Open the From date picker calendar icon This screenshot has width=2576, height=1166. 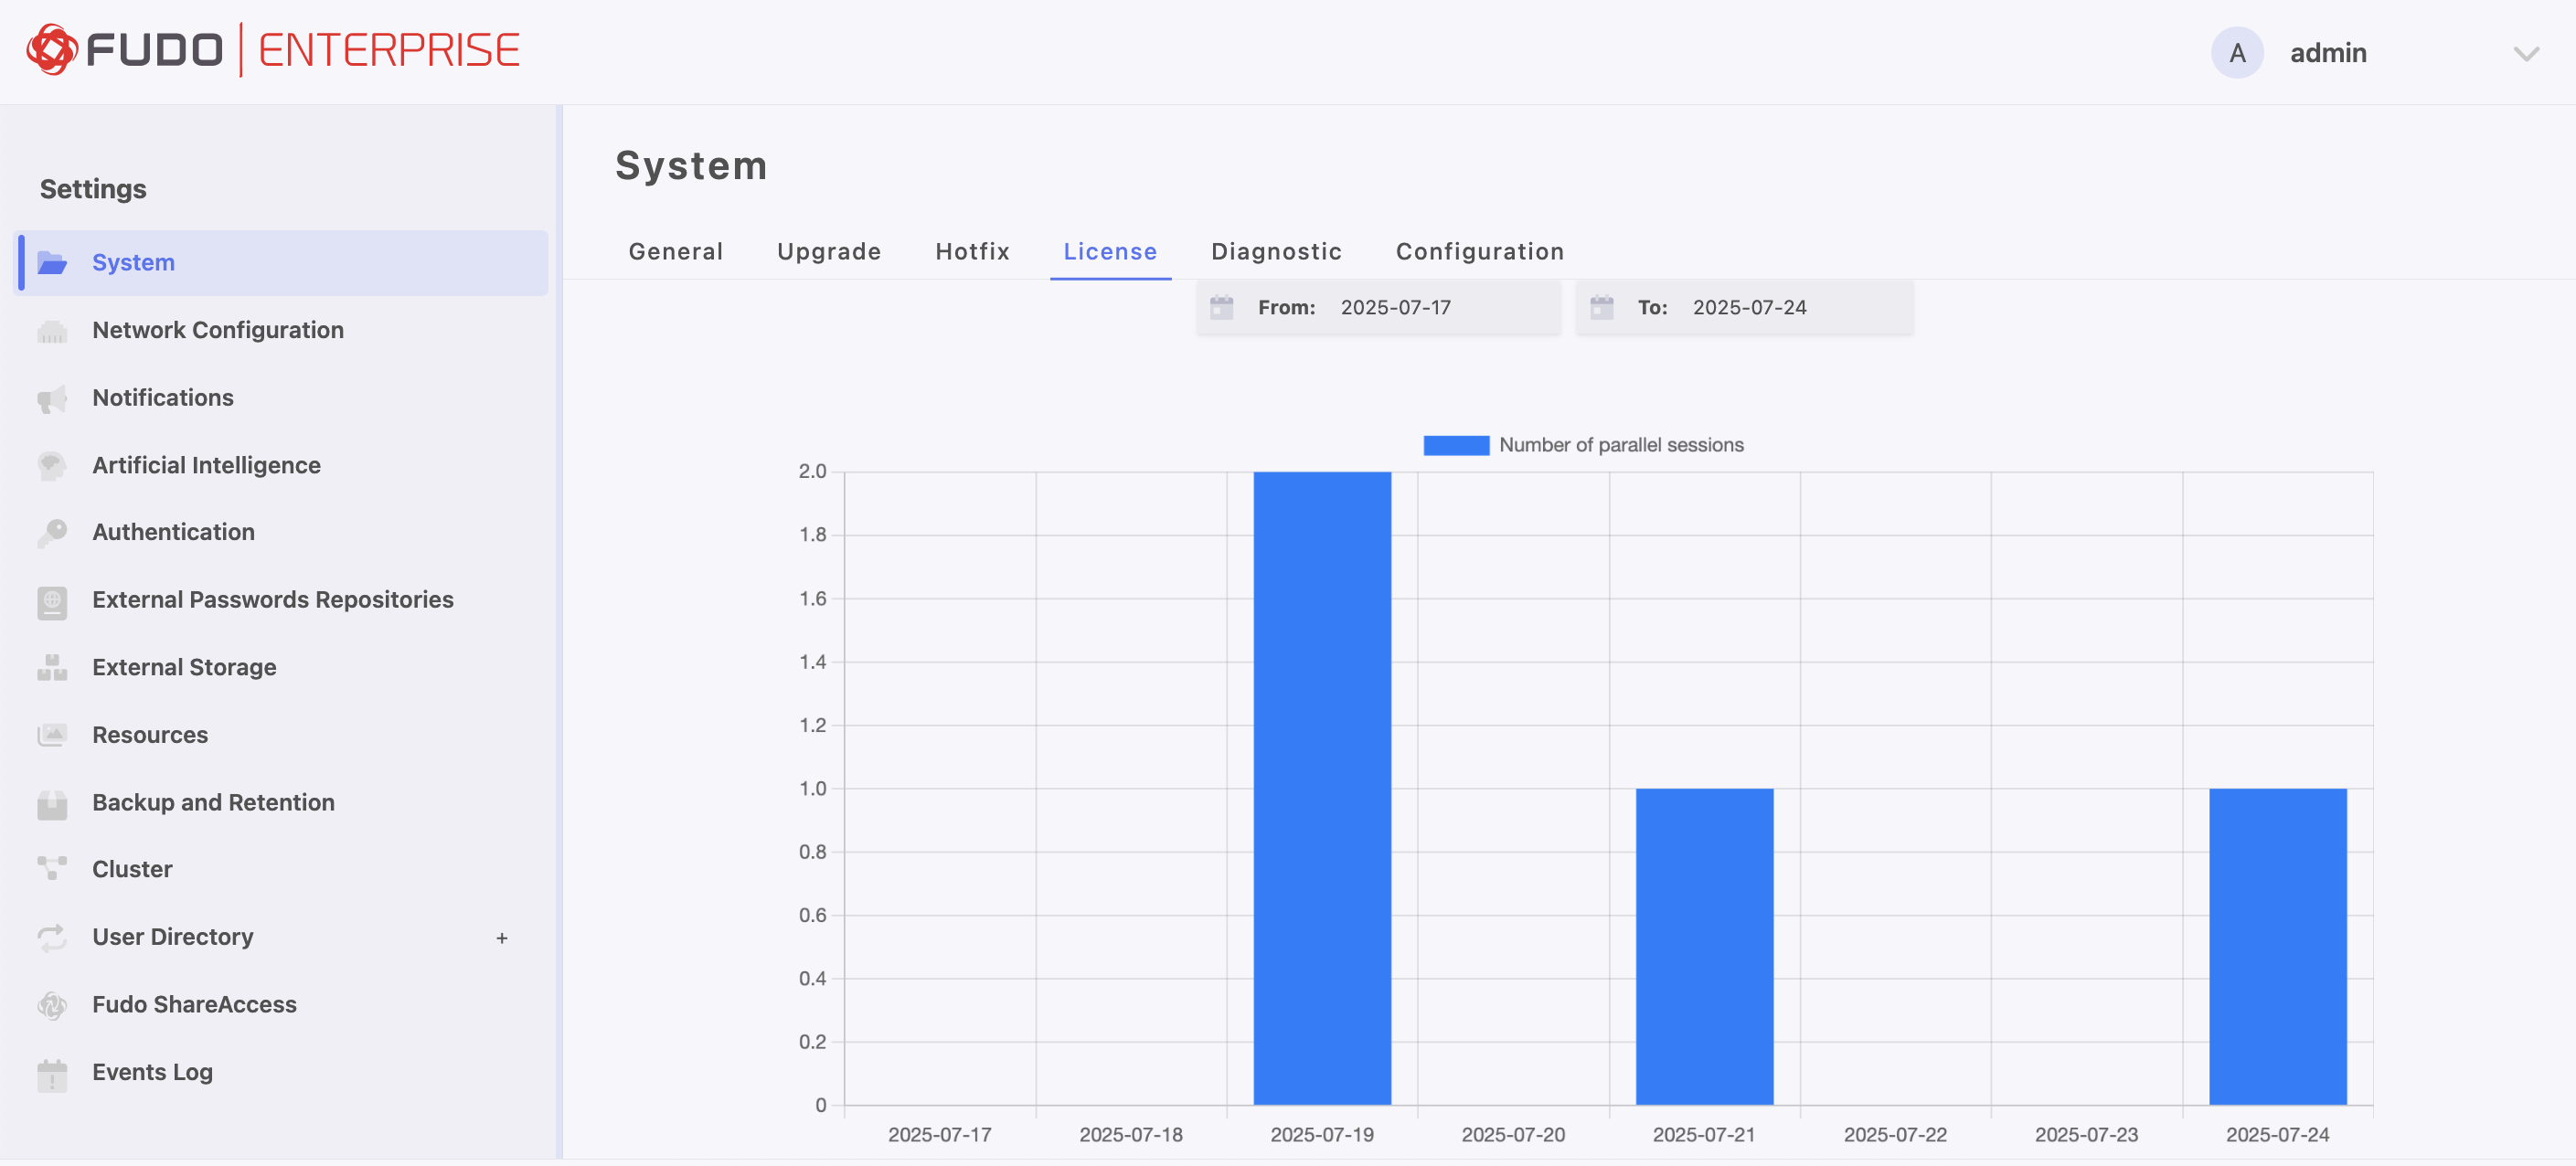tap(1221, 308)
